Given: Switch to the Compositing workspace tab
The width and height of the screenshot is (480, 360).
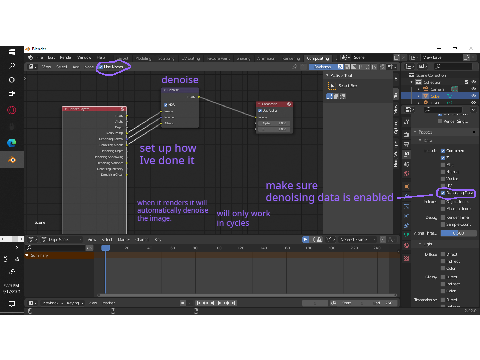Looking at the screenshot, I should [318, 58].
